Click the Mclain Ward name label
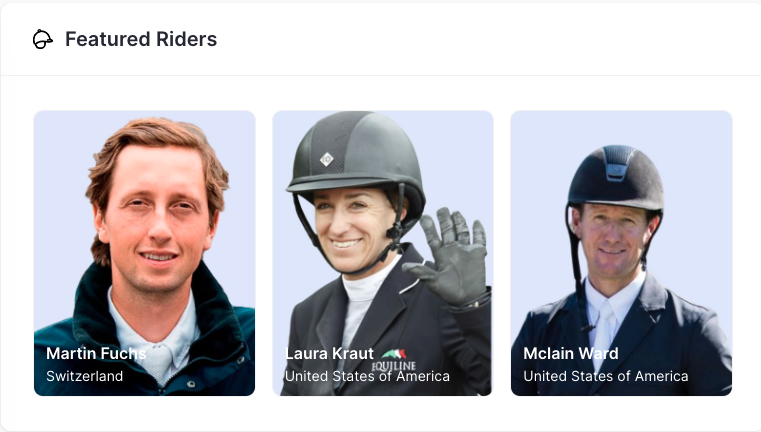761x432 pixels. tap(571, 354)
